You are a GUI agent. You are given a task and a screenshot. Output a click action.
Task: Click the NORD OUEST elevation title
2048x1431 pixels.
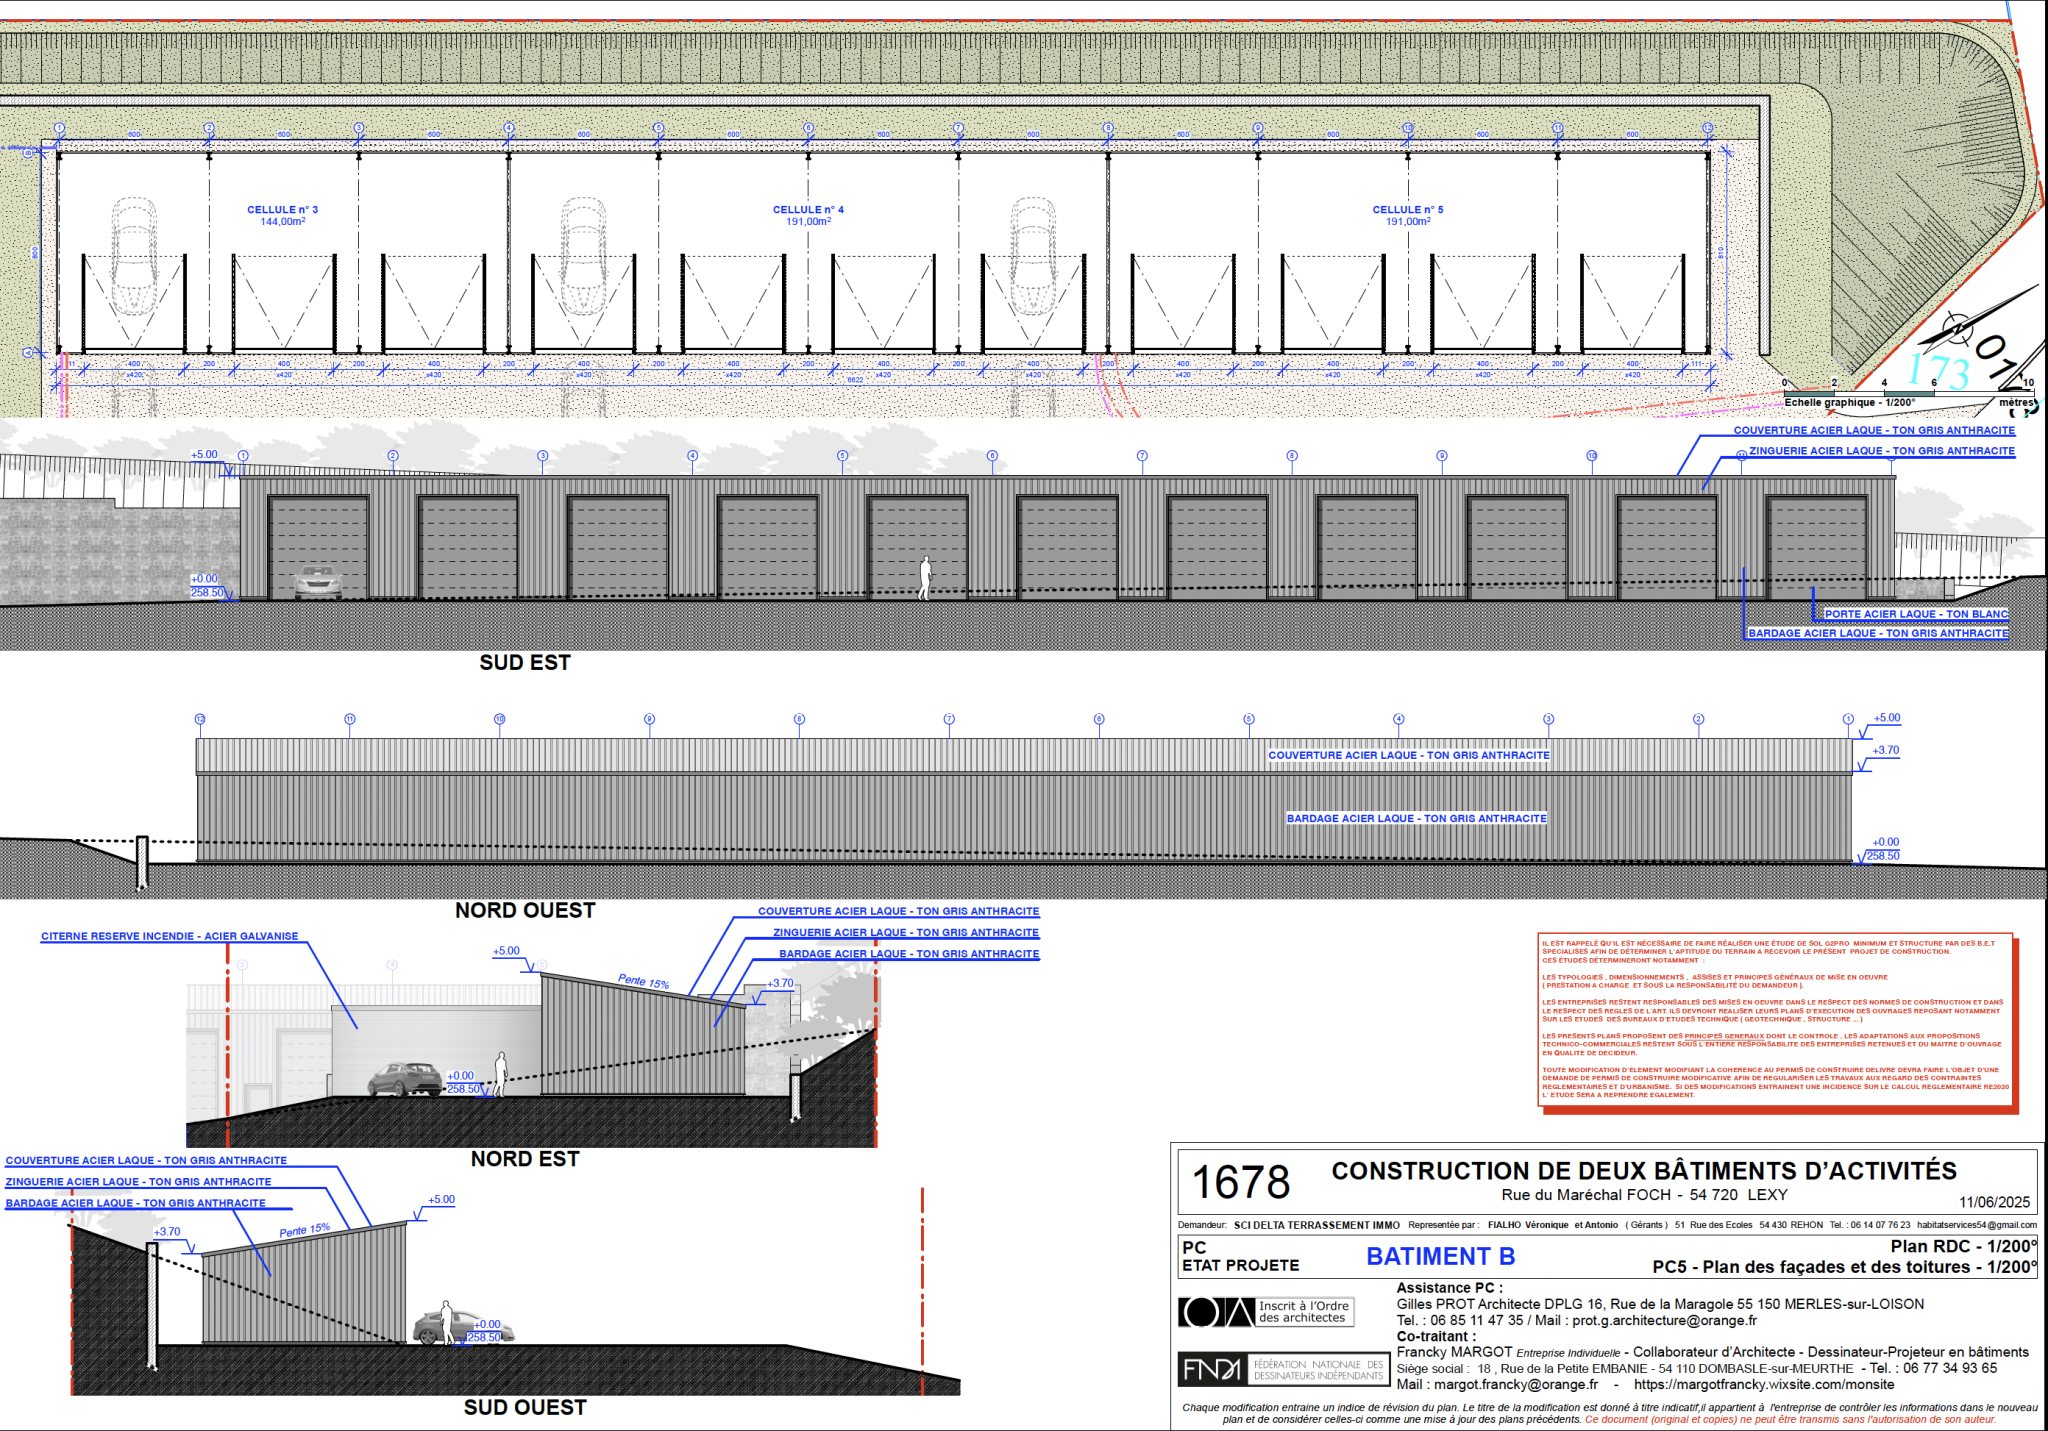pos(525,911)
